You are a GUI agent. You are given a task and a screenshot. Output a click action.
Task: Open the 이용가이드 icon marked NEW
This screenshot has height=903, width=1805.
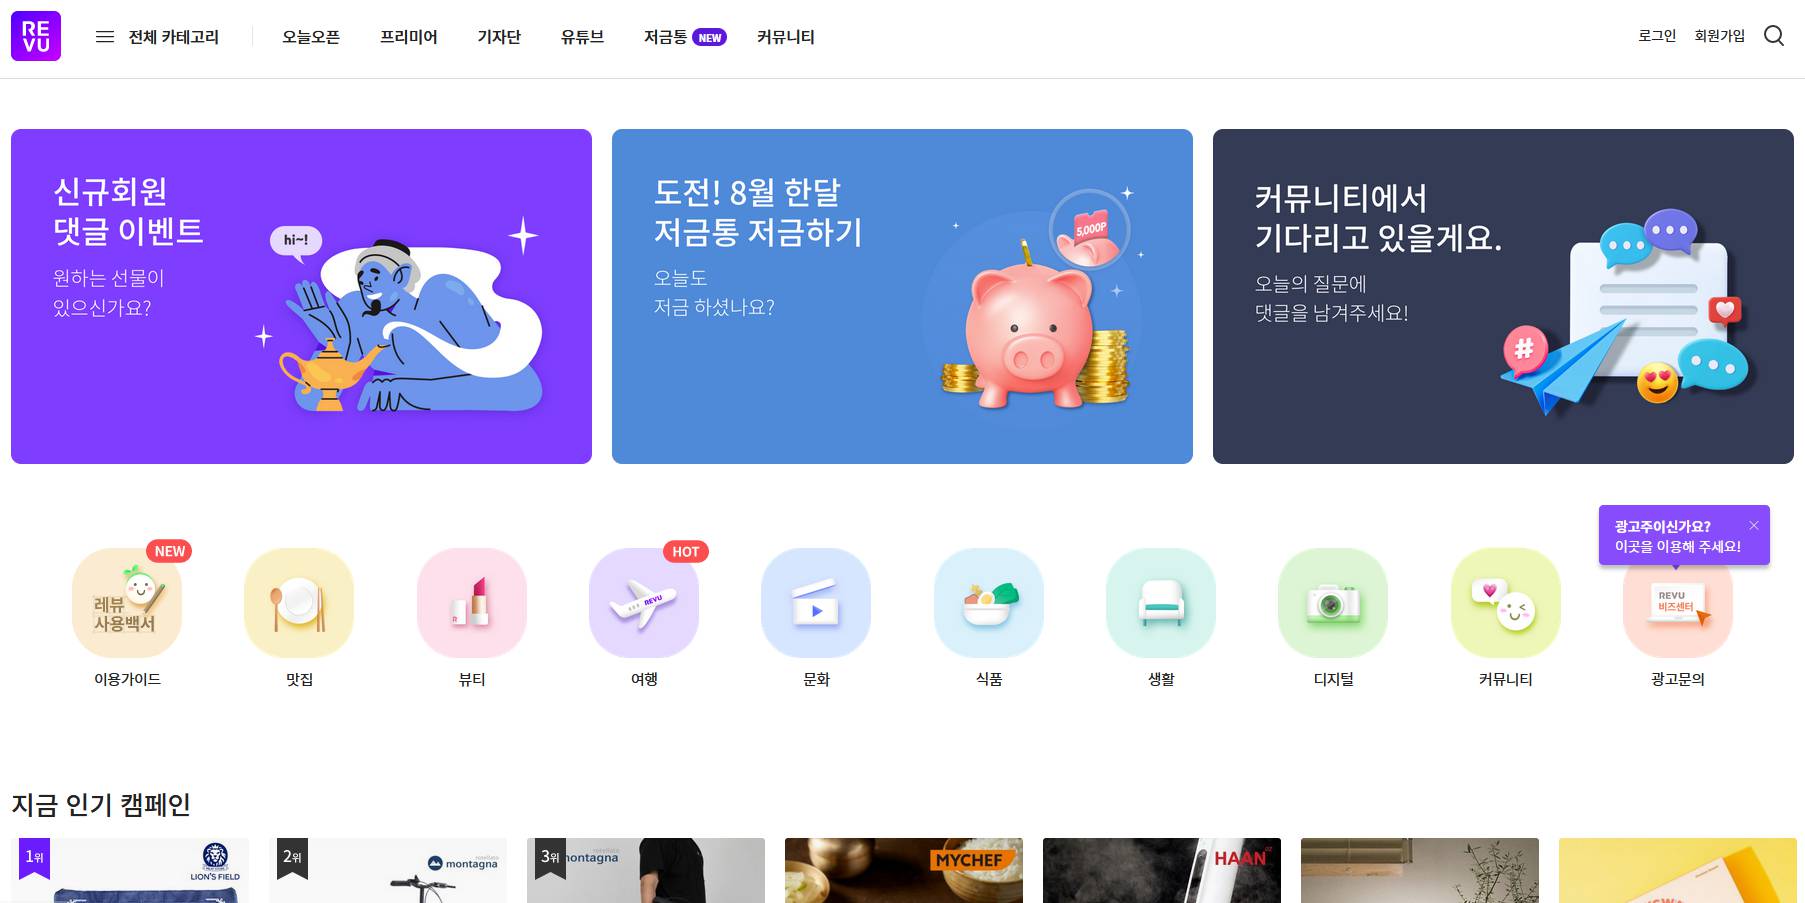(126, 603)
